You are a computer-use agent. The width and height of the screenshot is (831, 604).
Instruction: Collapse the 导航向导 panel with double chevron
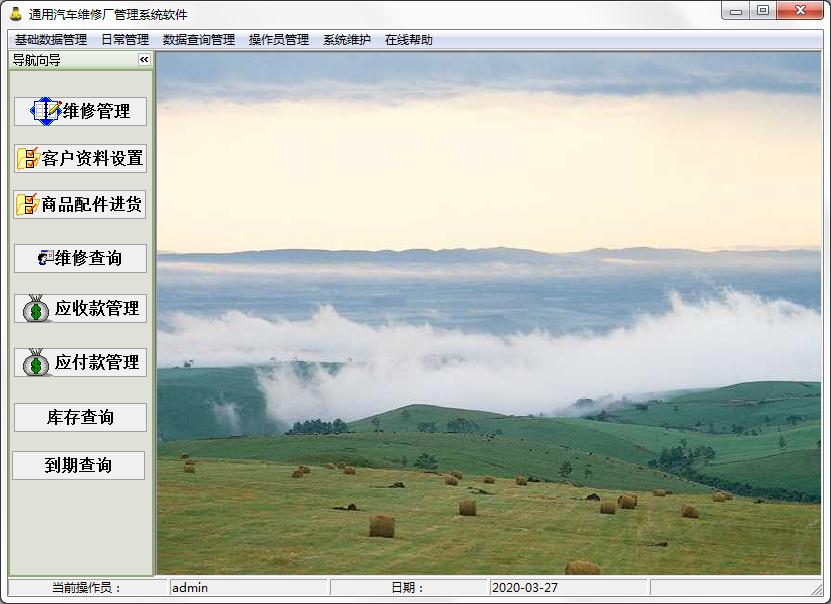click(144, 60)
